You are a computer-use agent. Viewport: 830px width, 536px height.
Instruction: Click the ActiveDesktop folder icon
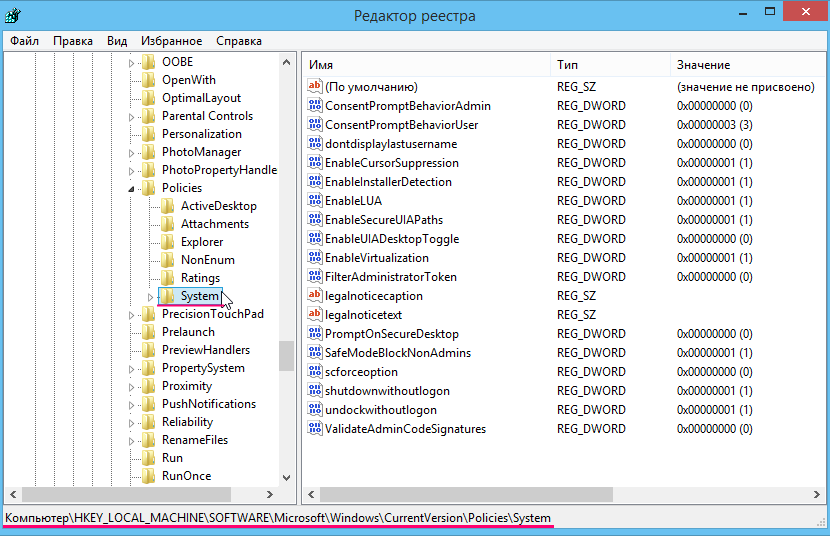pyautogui.click(x=168, y=206)
